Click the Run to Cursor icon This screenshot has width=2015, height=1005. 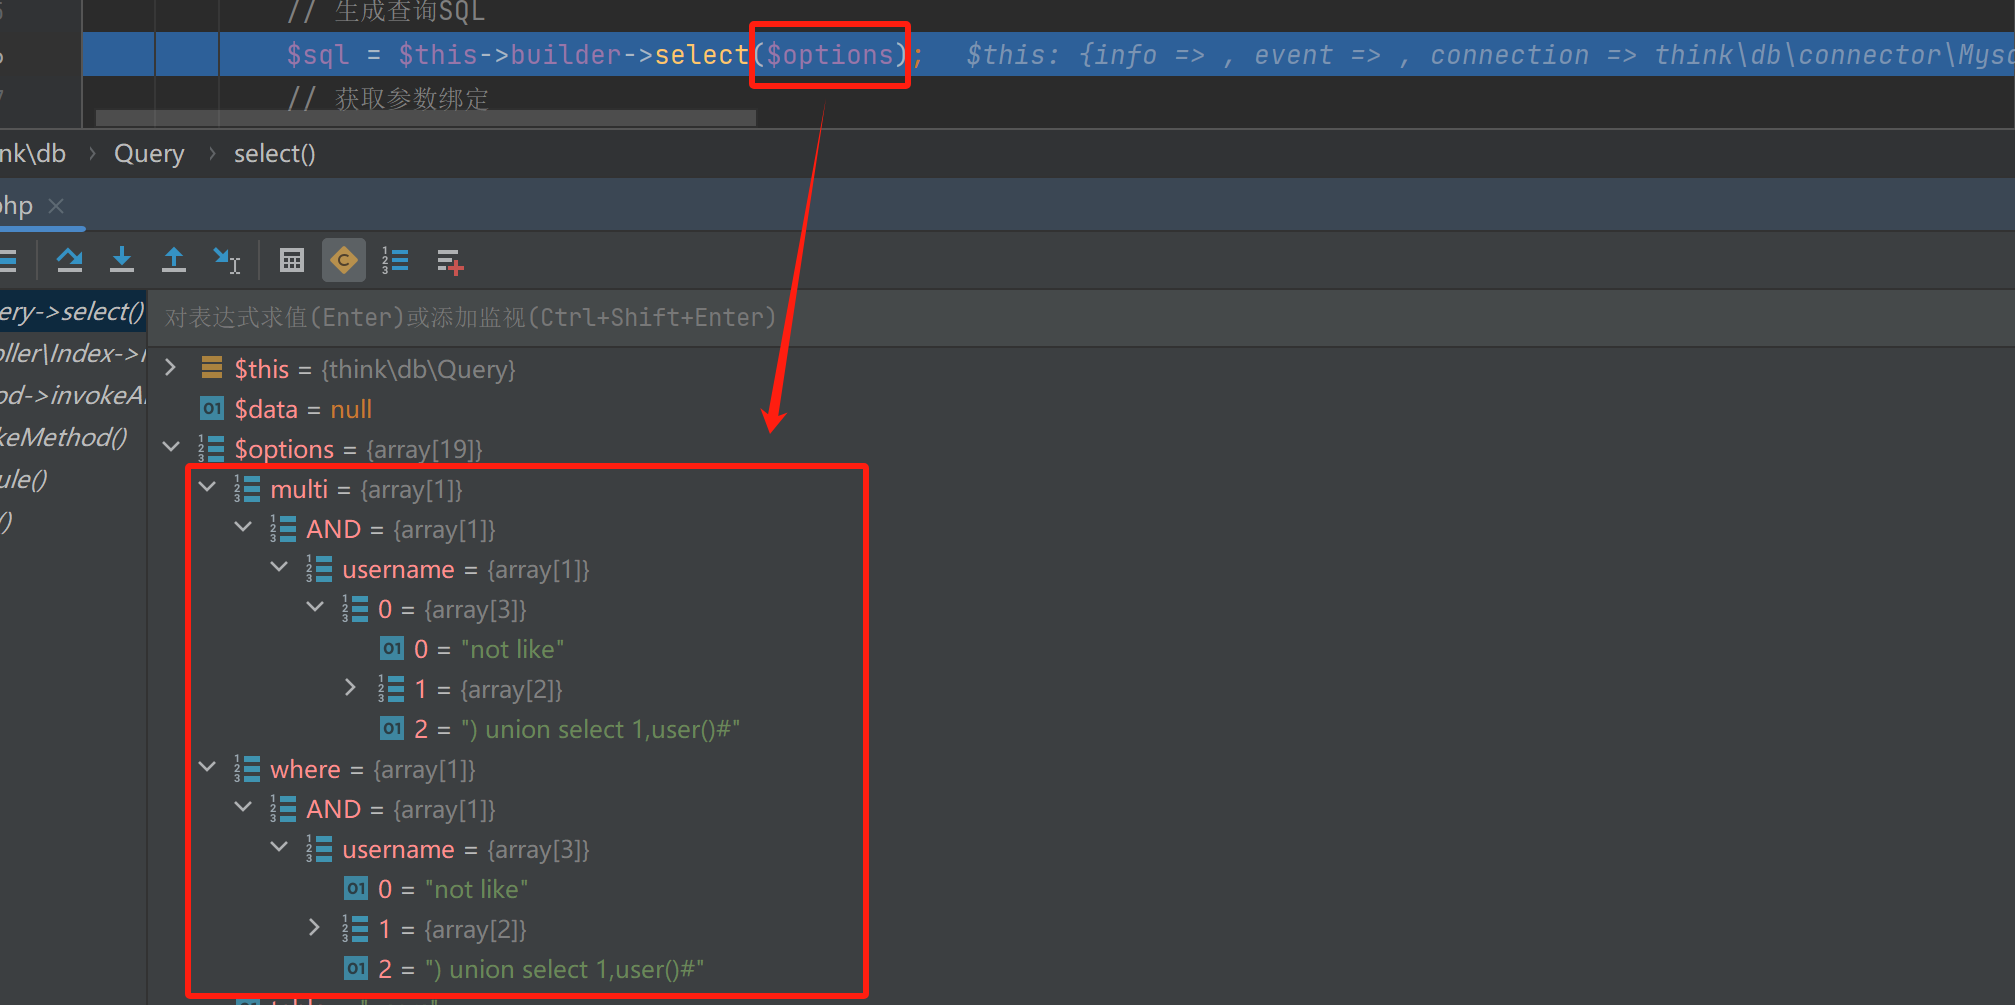[227, 261]
